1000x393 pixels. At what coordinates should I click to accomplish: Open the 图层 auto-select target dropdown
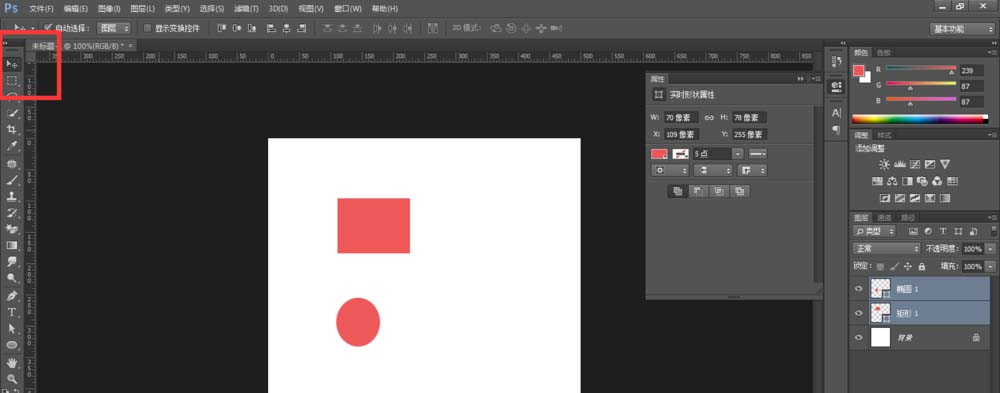click(x=114, y=28)
